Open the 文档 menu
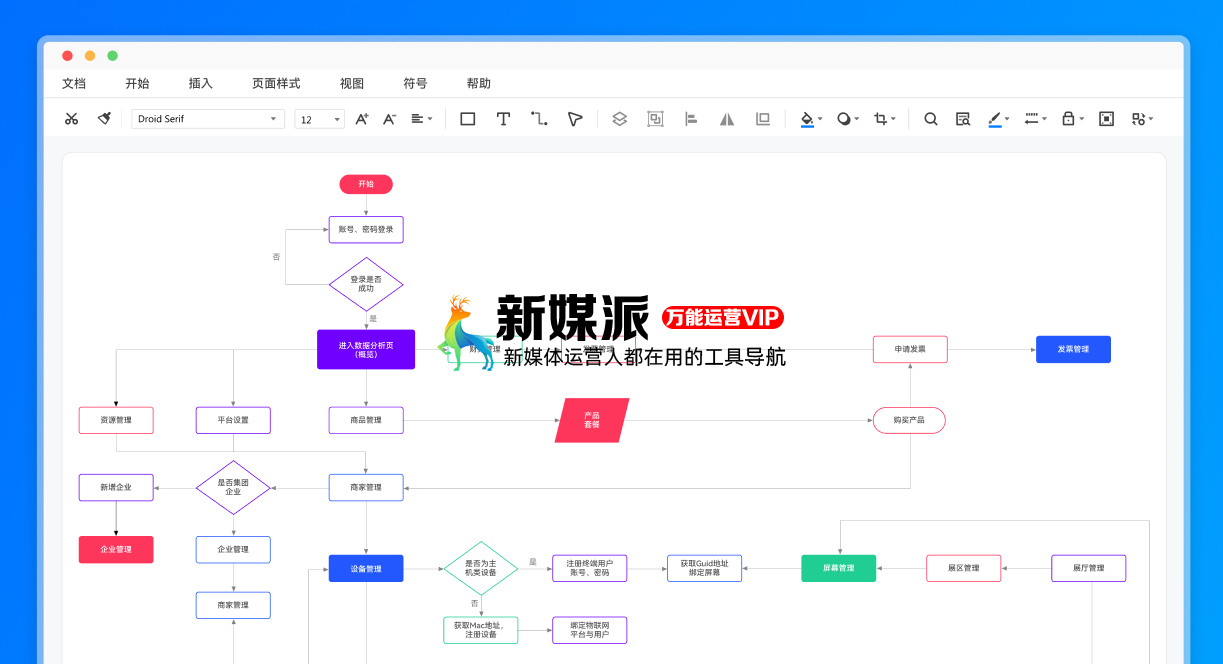The height and width of the screenshot is (664, 1223). click(x=74, y=84)
